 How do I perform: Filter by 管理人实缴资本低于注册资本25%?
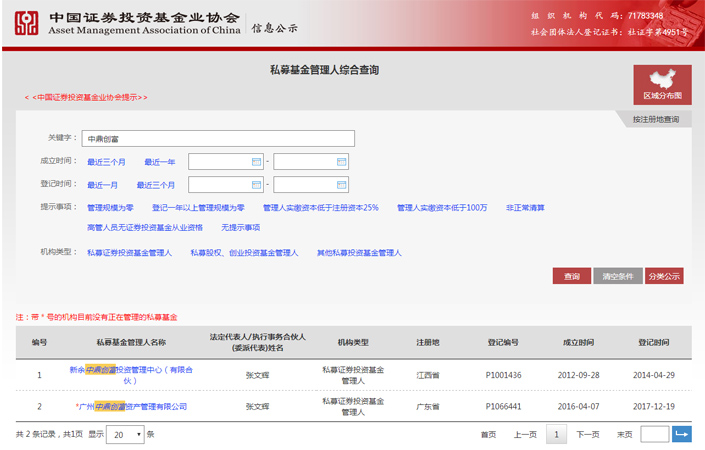tap(321, 208)
